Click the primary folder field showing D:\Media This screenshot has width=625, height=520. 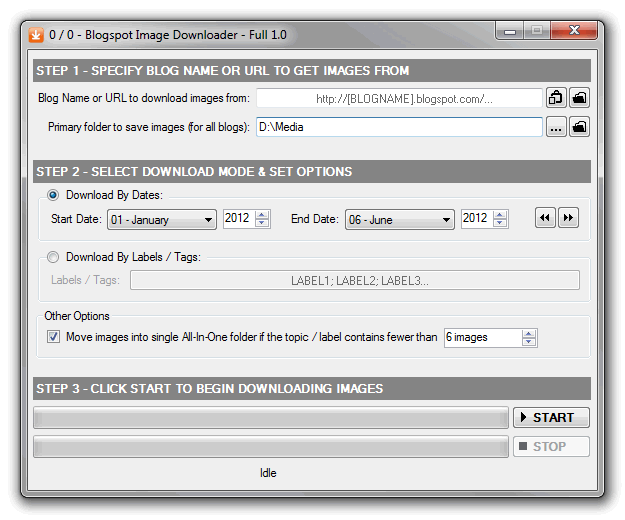(399, 127)
